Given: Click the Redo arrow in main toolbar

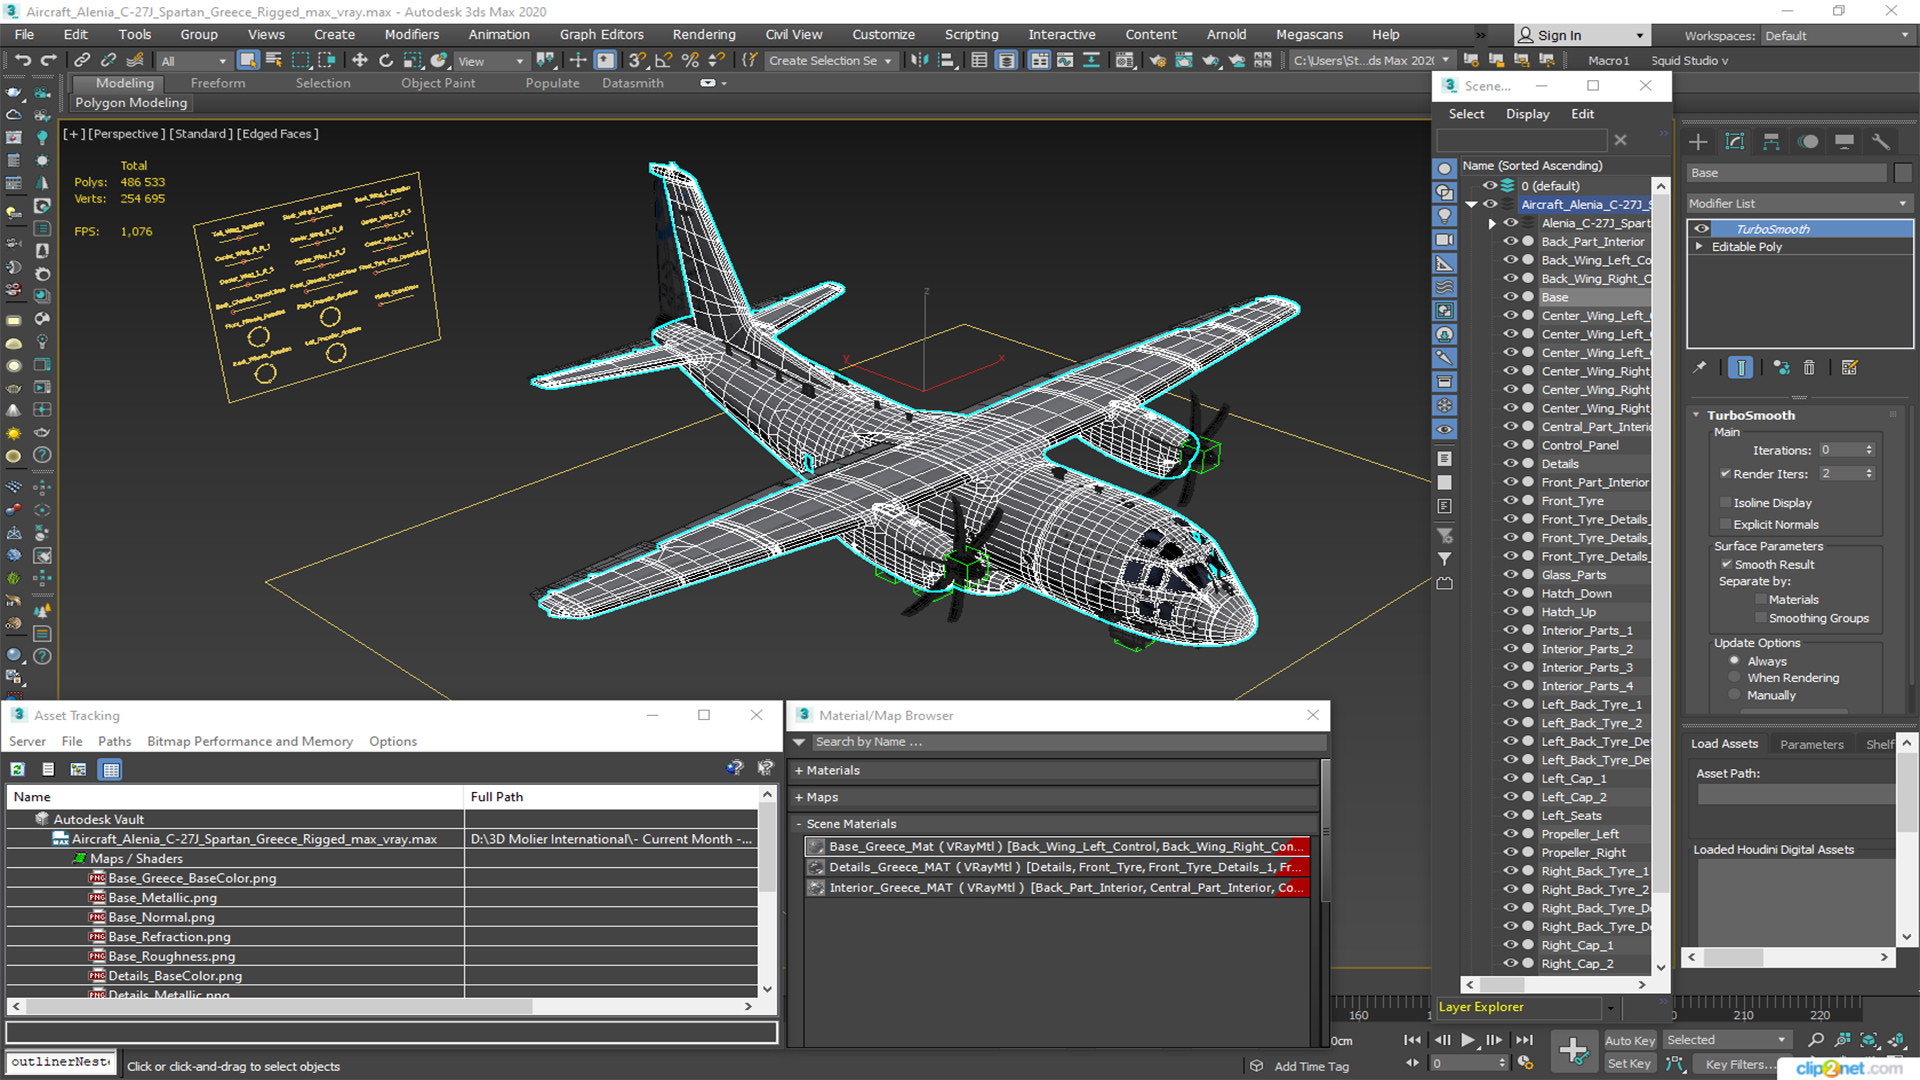Looking at the screenshot, I should (47, 61).
